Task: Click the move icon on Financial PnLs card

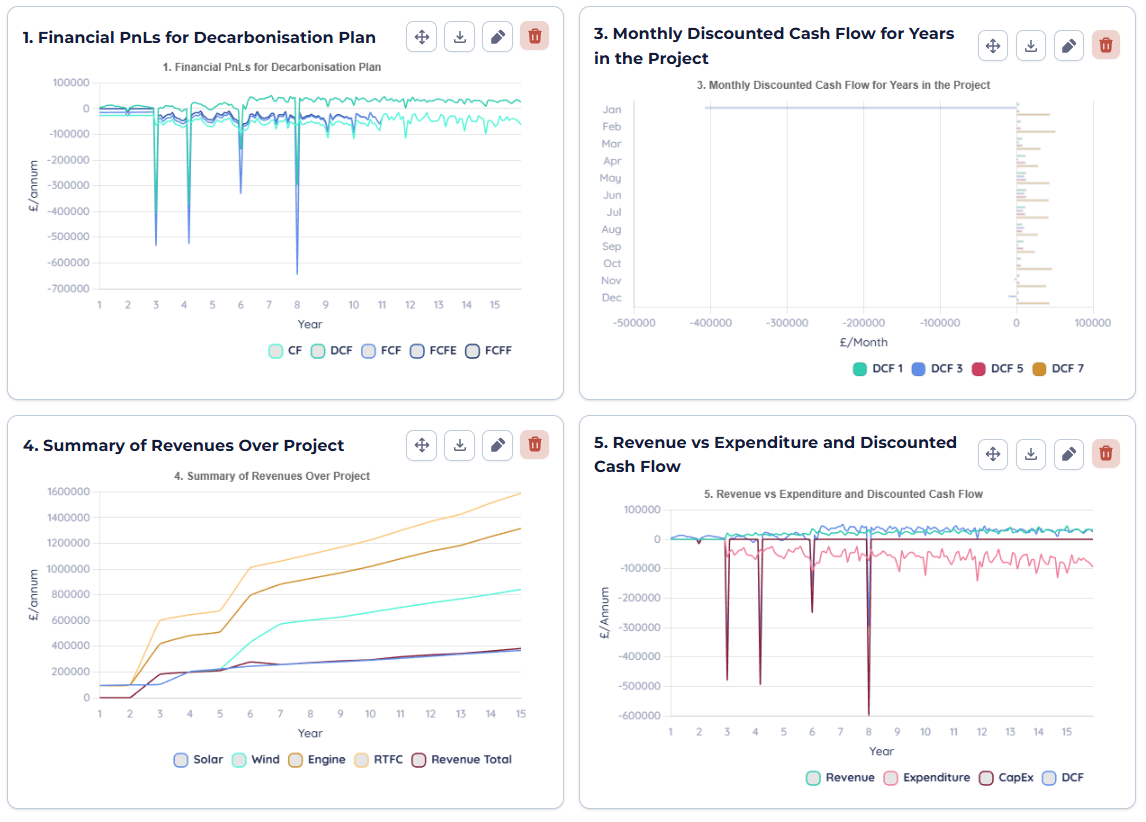Action: point(421,37)
